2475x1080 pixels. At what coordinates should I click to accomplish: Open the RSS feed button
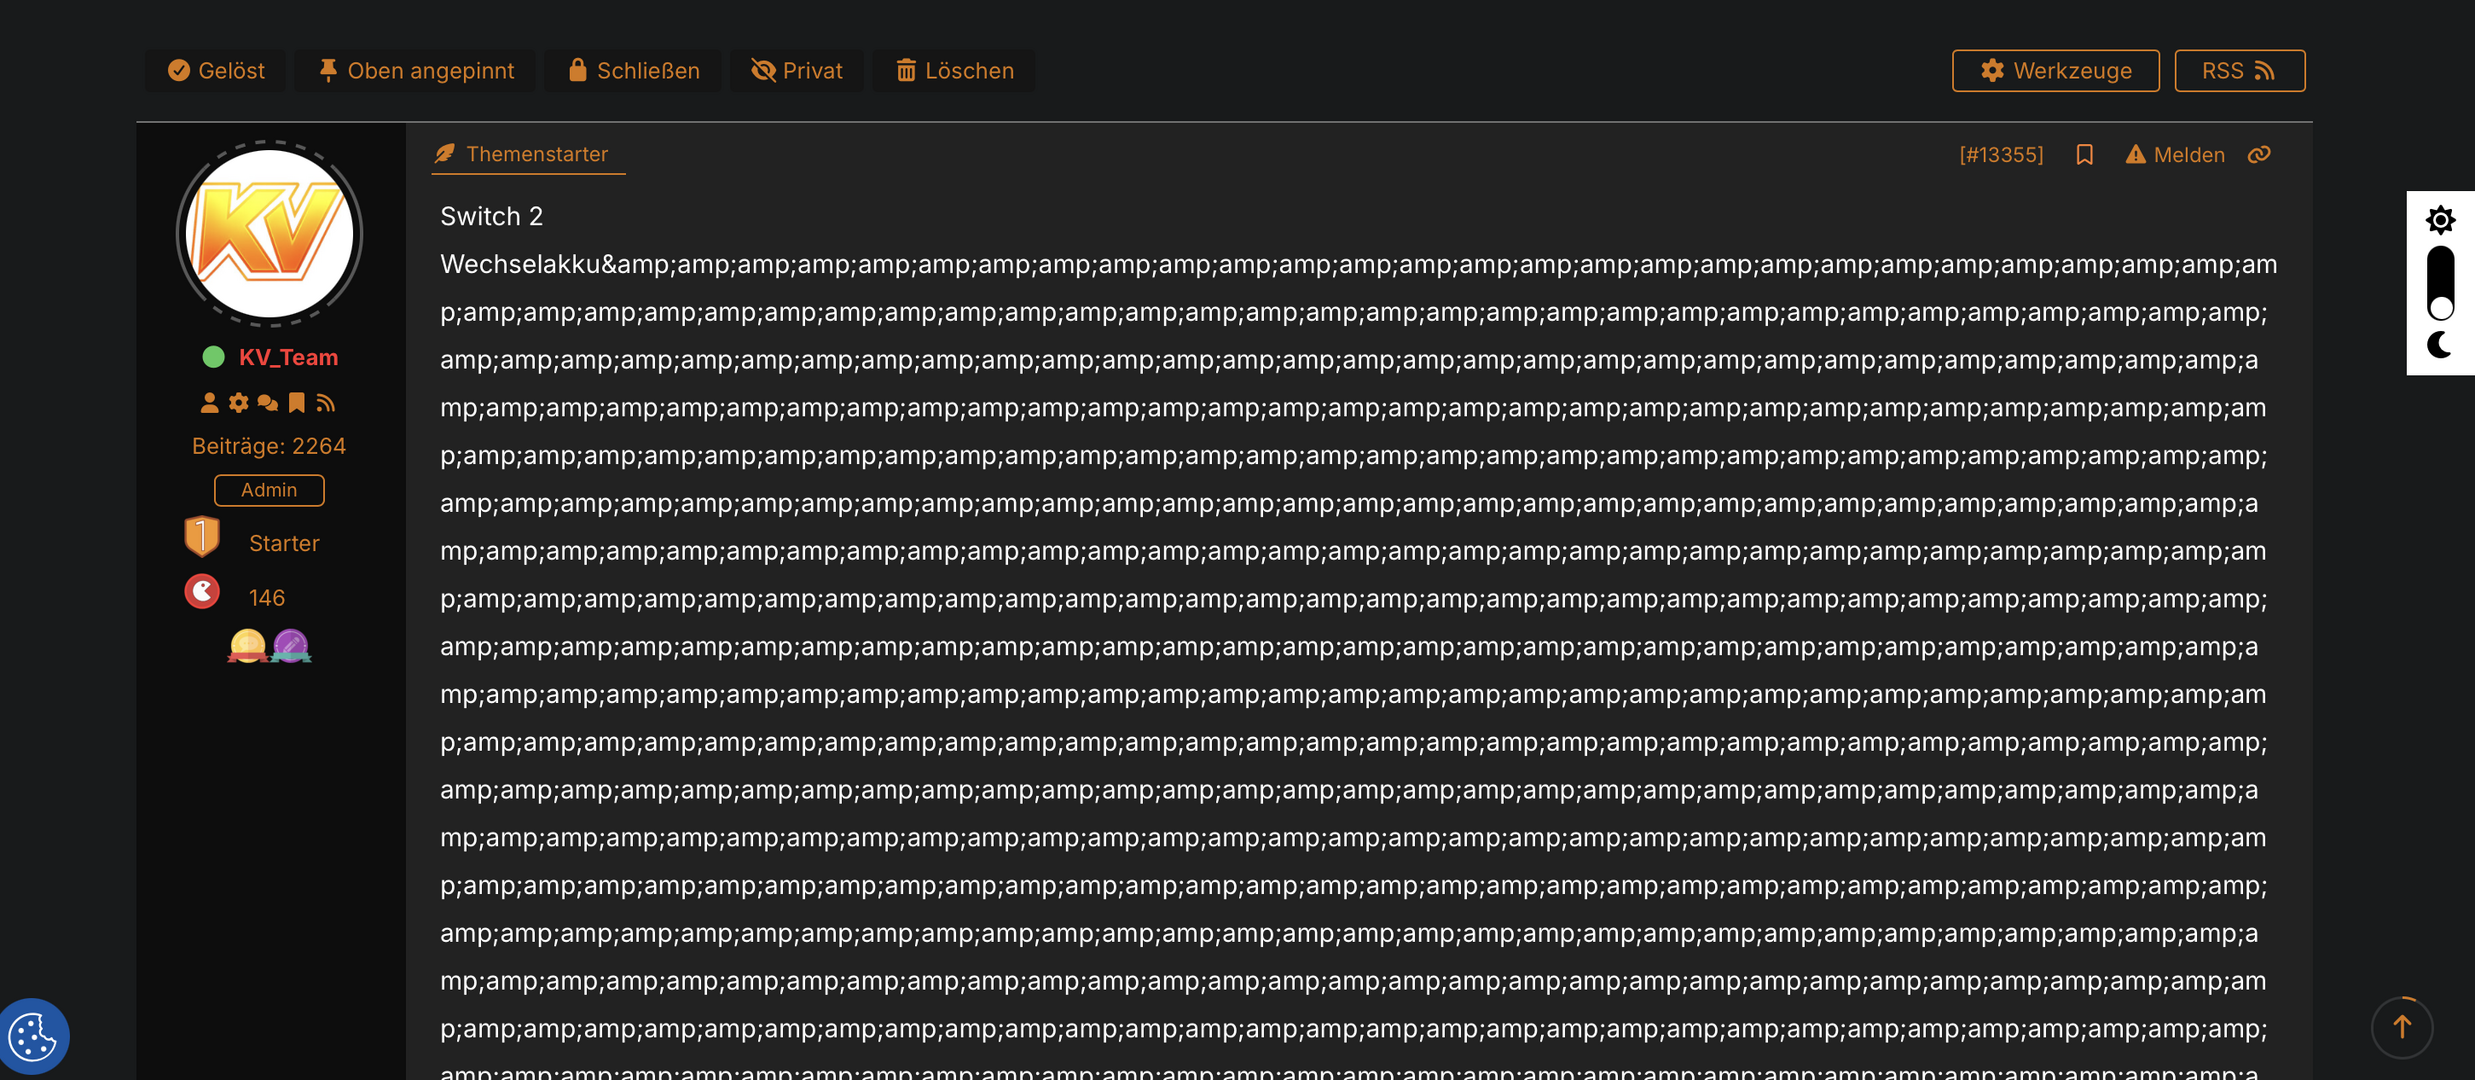pyautogui.click(x=2239, y=71)
